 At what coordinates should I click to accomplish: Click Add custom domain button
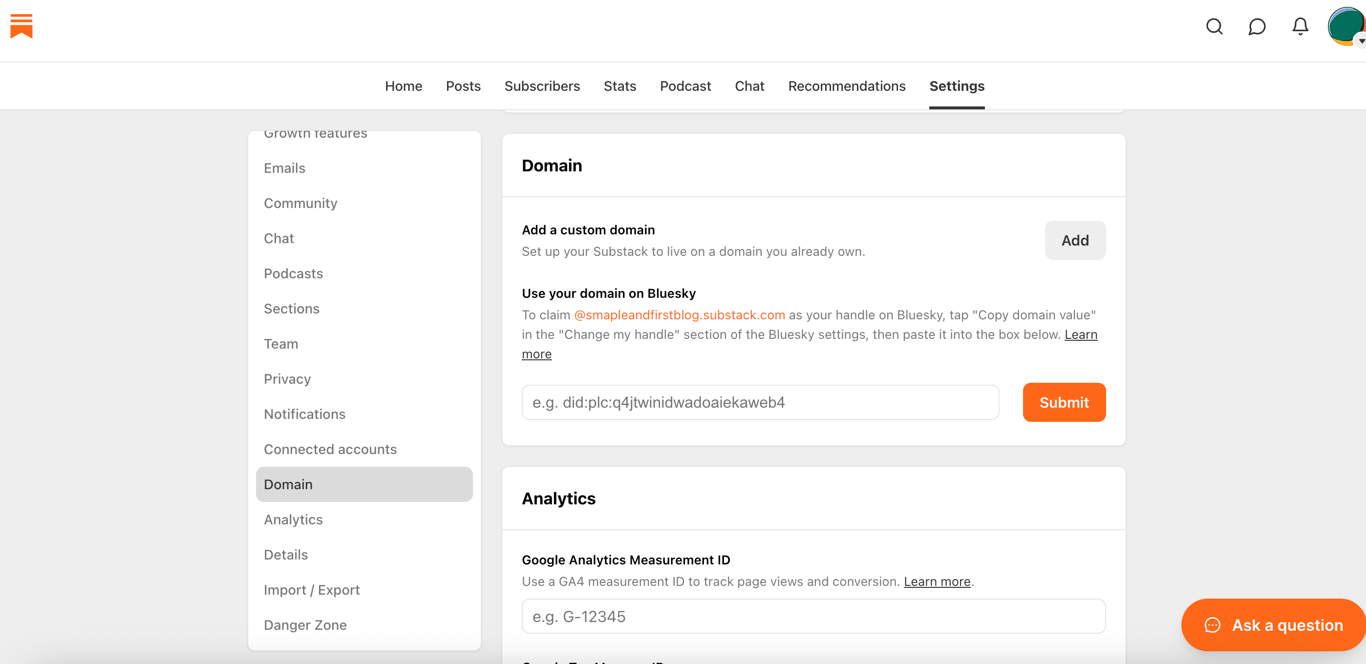click(x=1075, y=240)
